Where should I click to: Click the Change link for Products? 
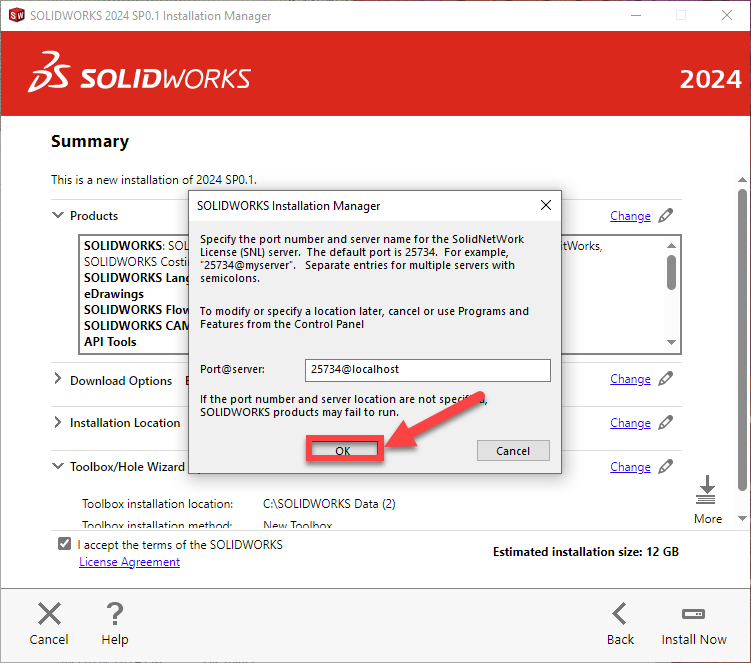pos(630,216)
